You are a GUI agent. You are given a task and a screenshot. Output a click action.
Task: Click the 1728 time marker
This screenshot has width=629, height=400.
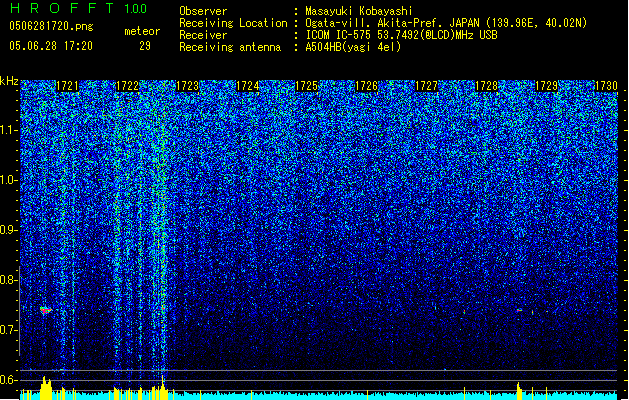tap(486, 86)
